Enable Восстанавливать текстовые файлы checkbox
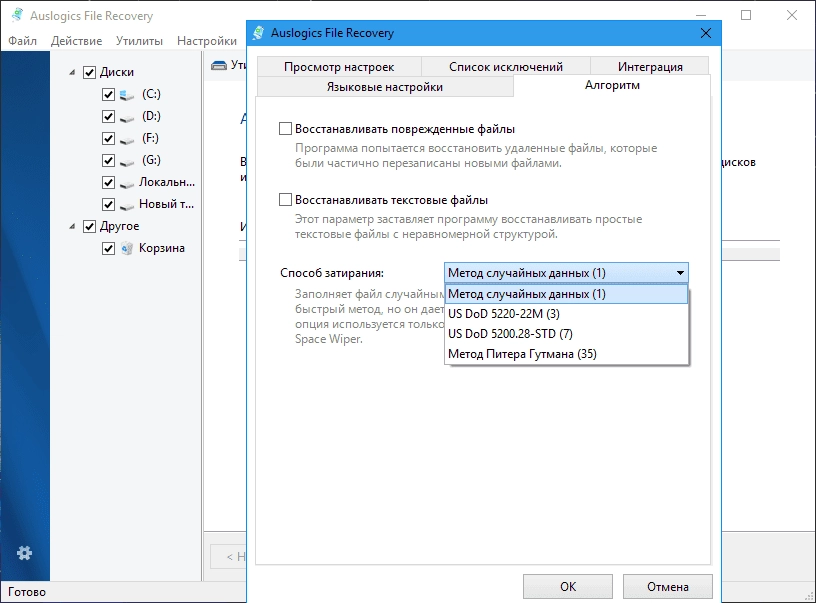The height and width of the screenshot is (603, 816). 285,199
